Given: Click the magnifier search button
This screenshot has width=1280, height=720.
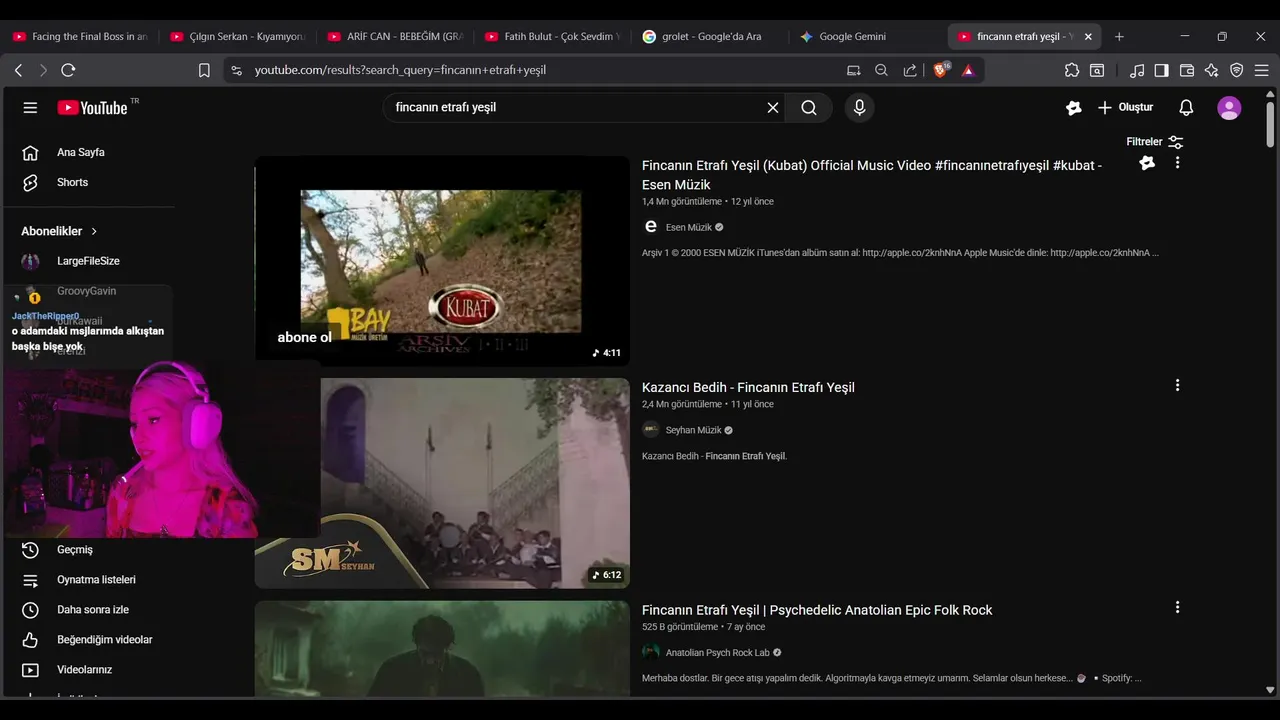Looking at the screenshot, I should [809, 108].
